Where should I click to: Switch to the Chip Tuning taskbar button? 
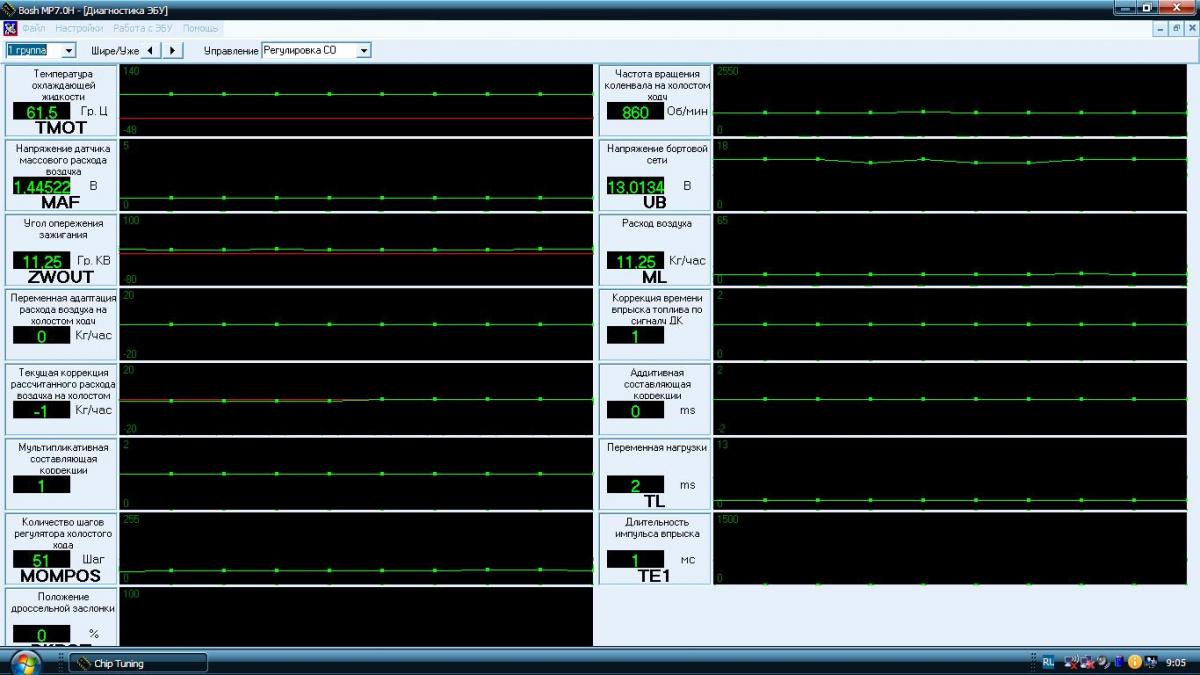pos(138,663)
